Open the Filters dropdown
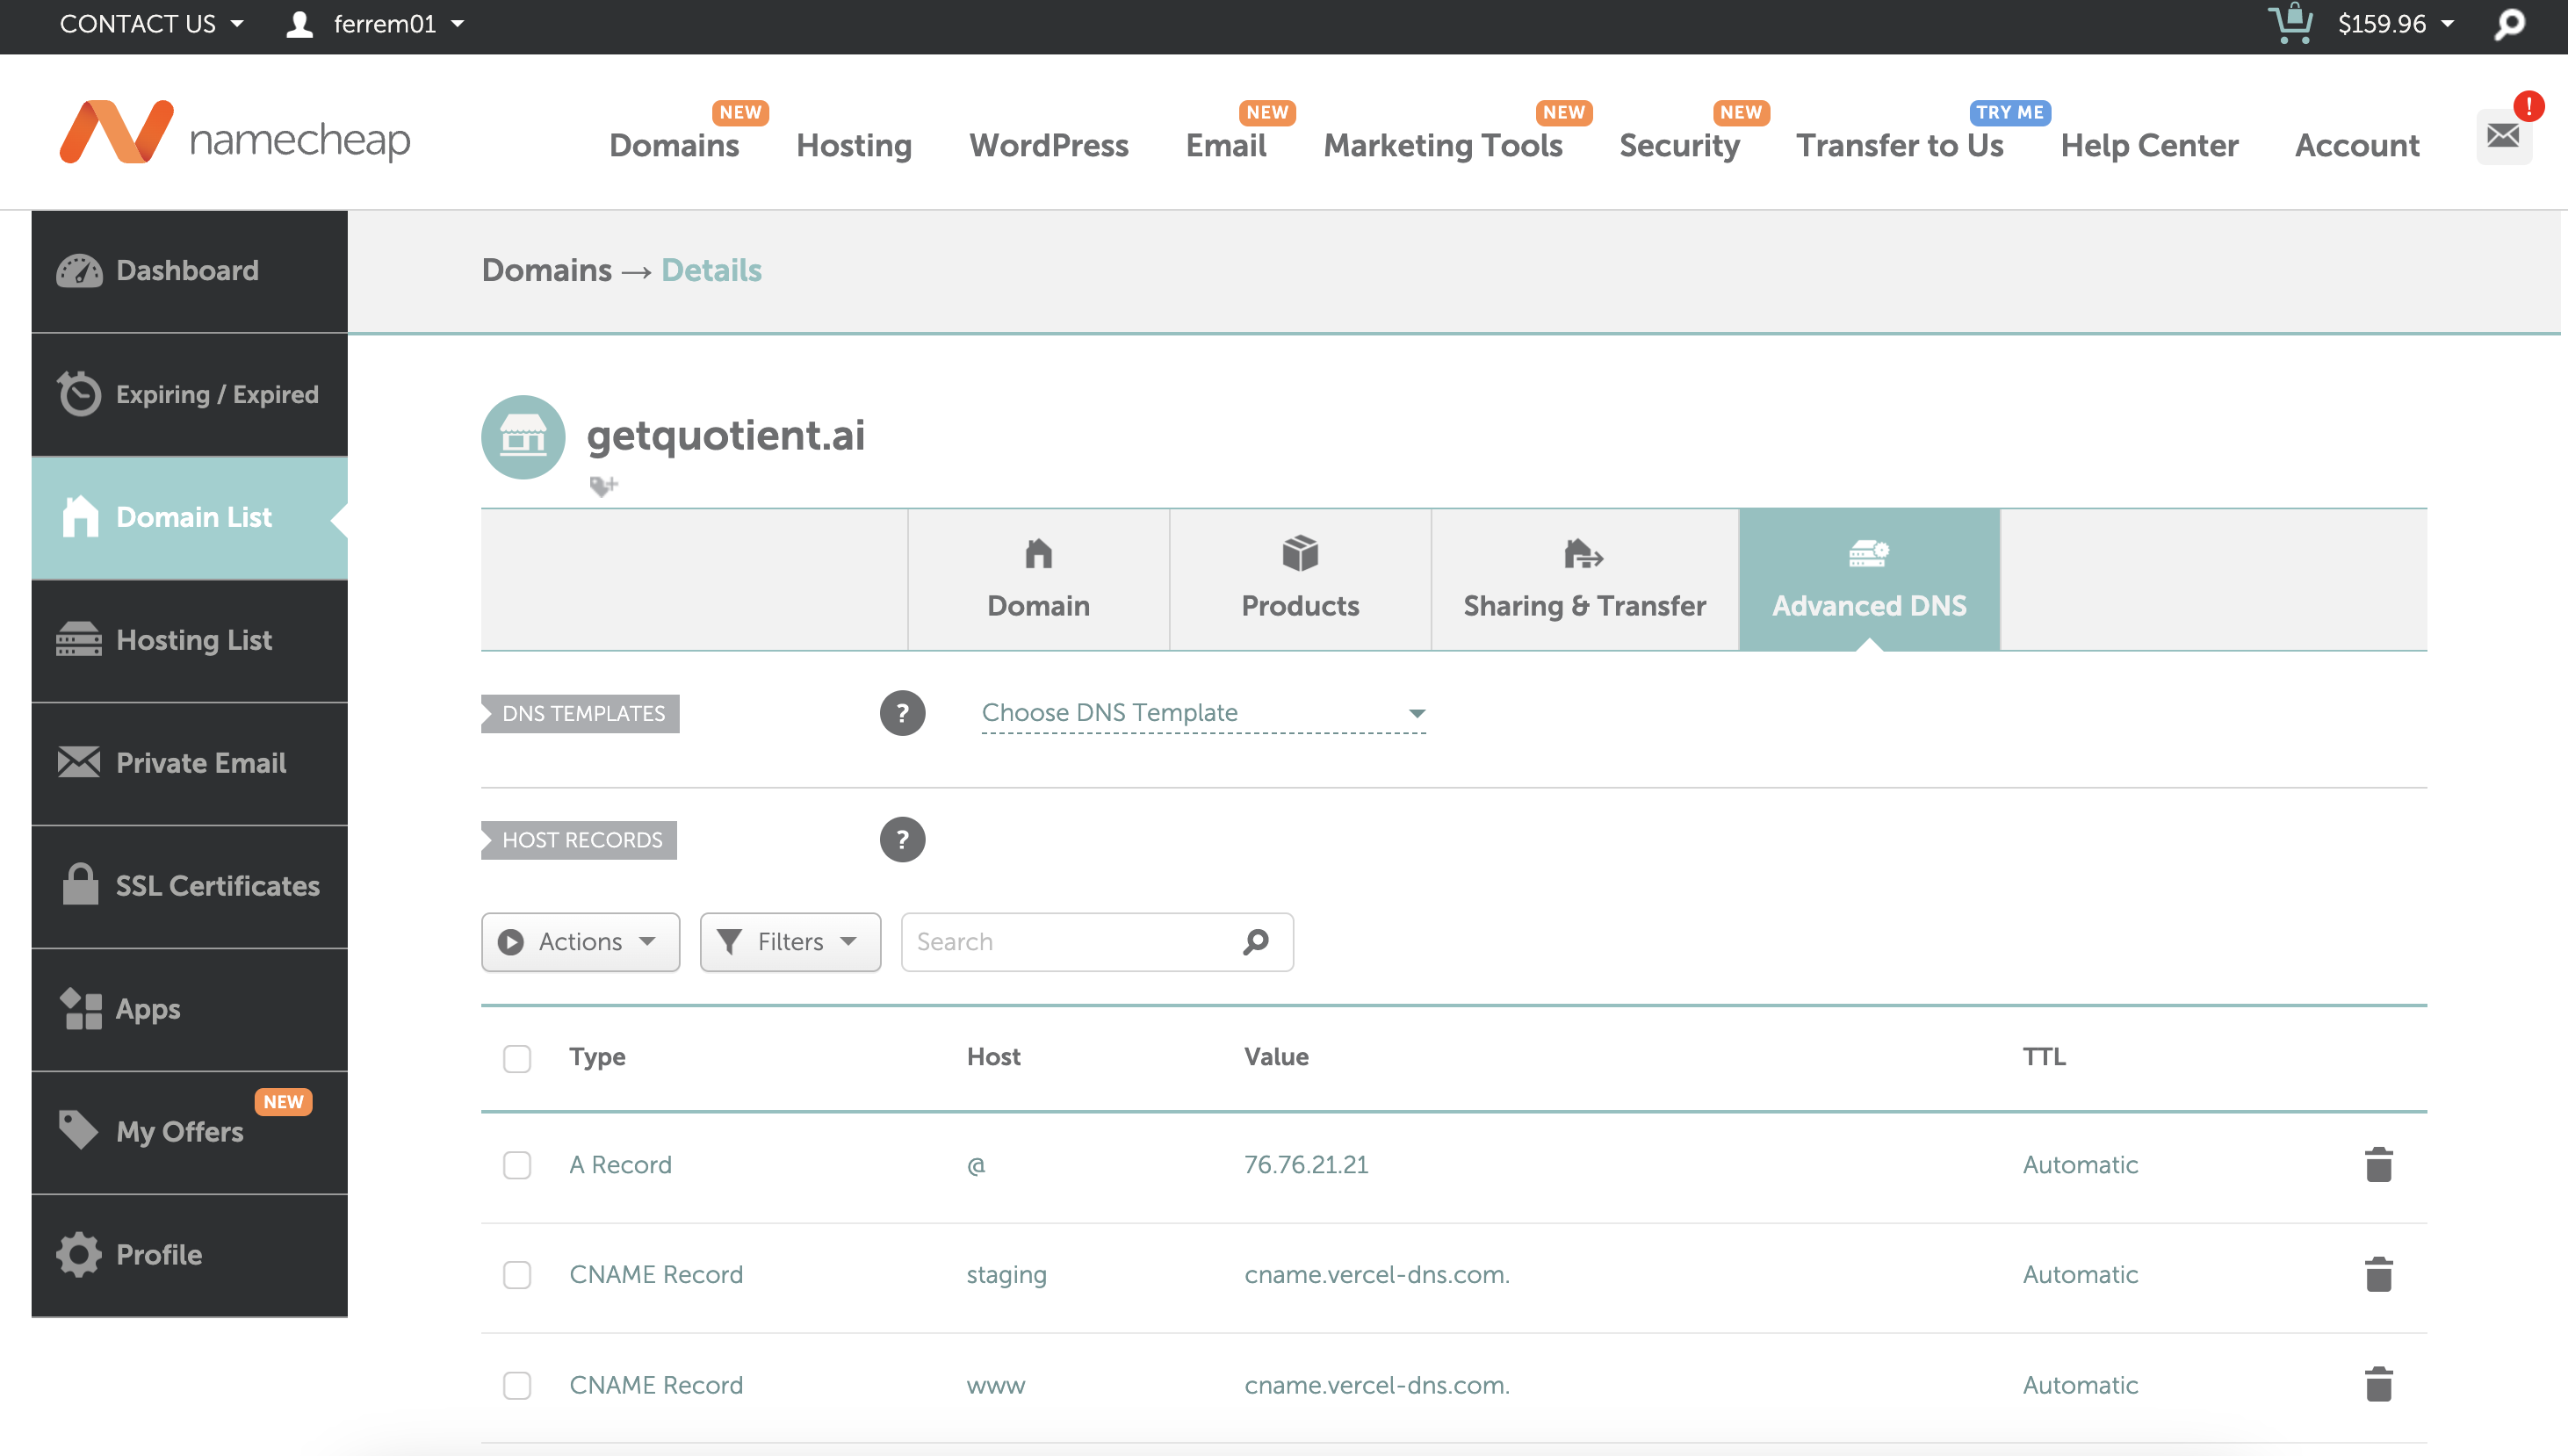This screenshot has width=2568, height=1456. tap(790, 942)
